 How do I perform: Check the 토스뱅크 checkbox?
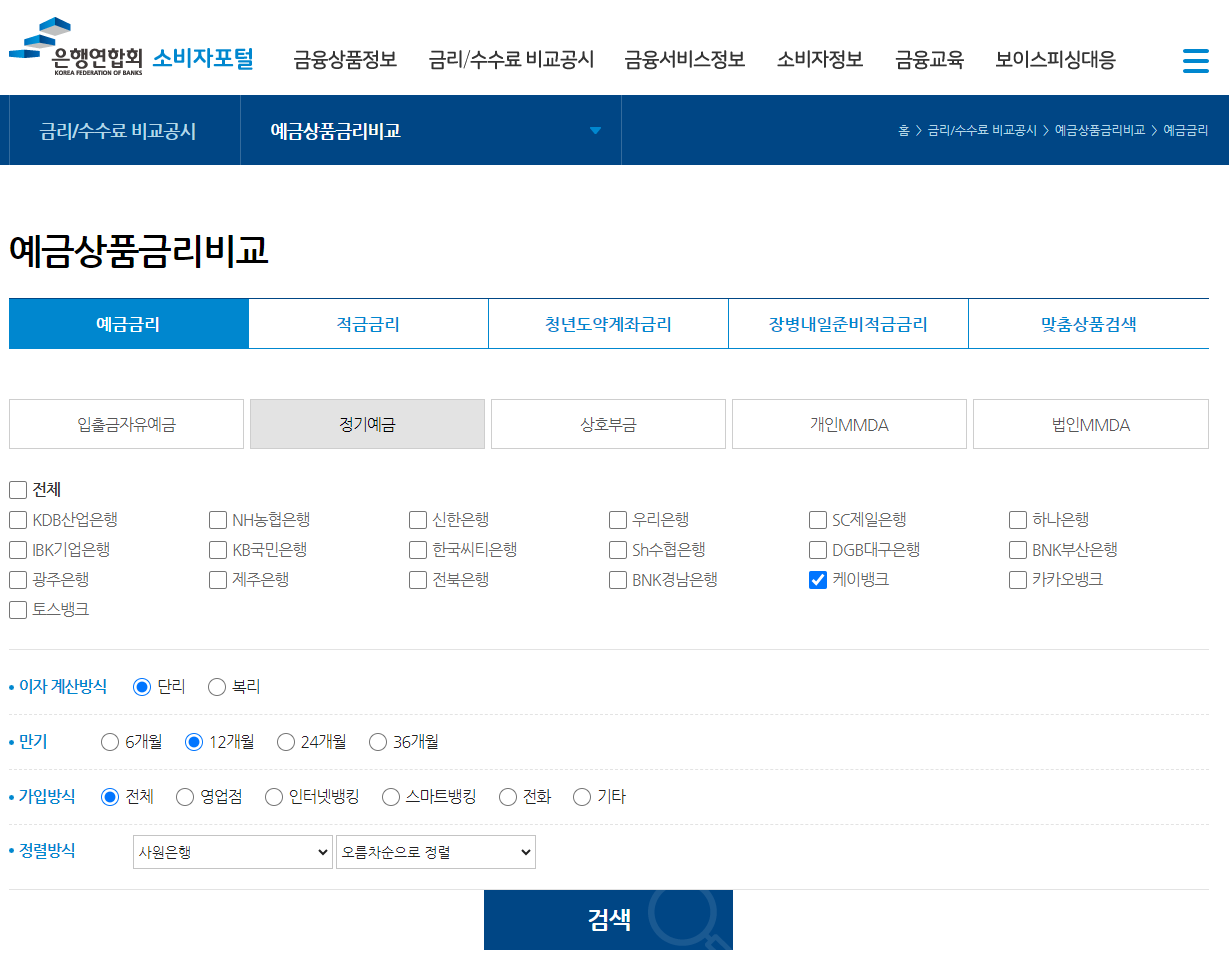coord(18,610)
